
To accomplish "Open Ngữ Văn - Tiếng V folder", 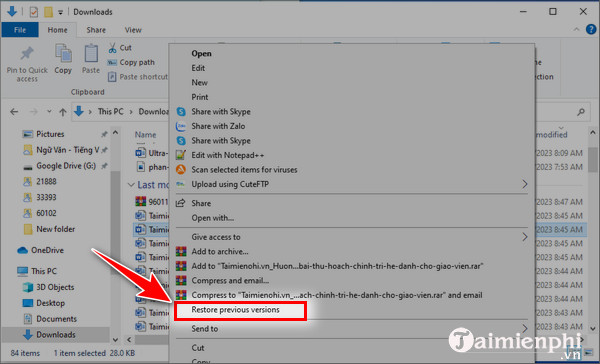I will tap(67, 150).
